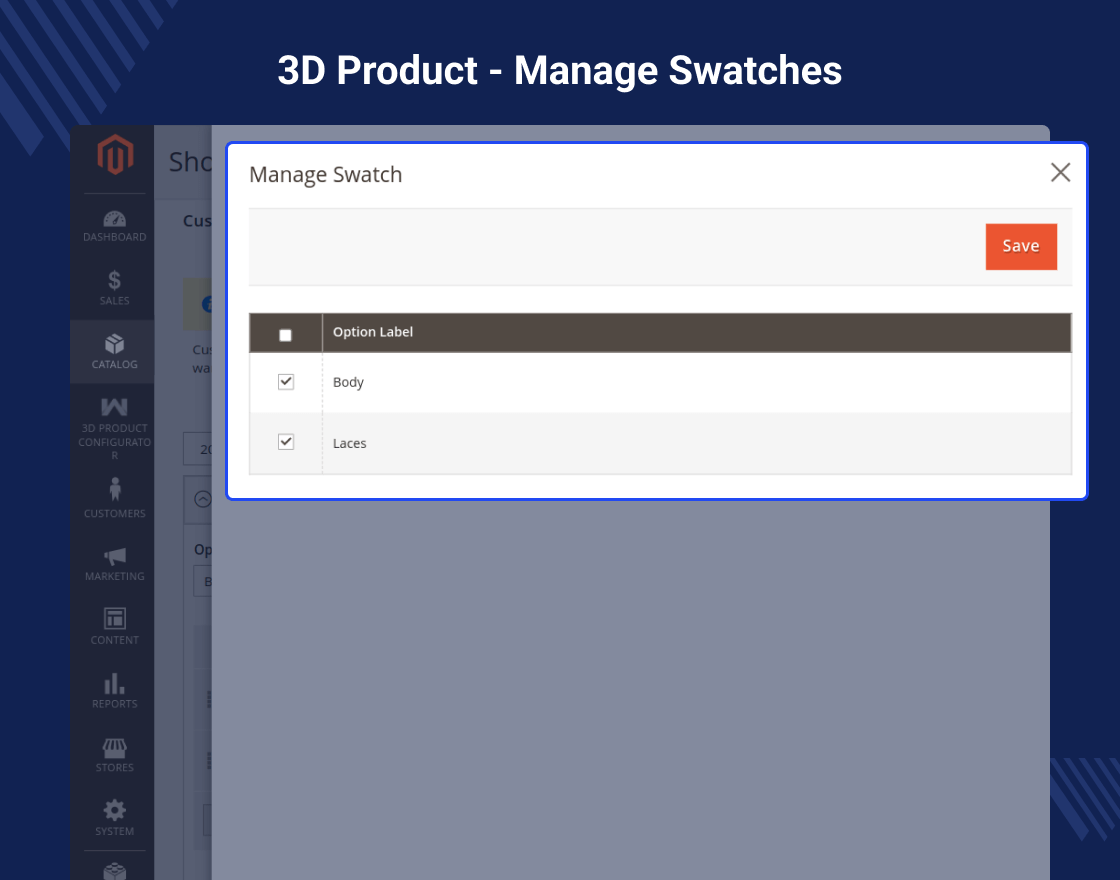Uncheck the Body option checkbox
The image size is (1120, 880).
(286, 382)
